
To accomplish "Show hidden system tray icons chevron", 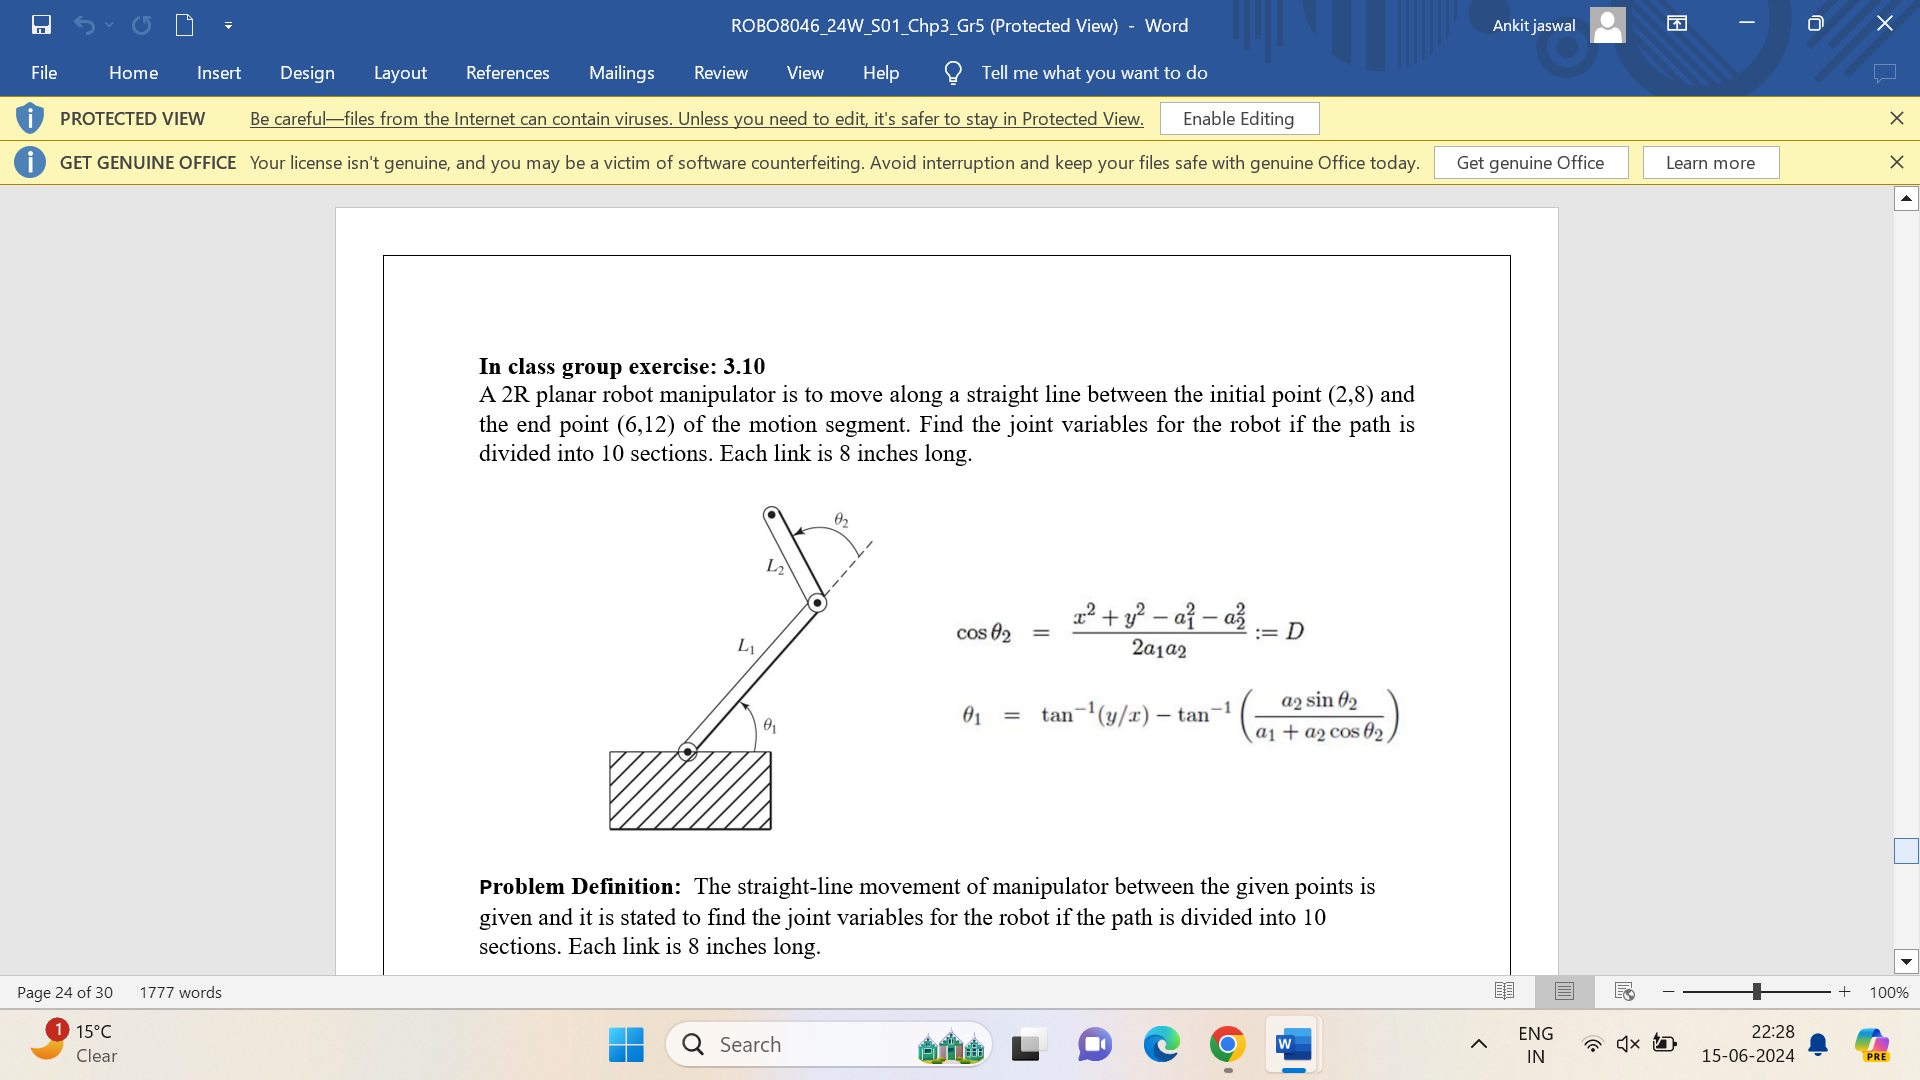I will [1478, 1044].
